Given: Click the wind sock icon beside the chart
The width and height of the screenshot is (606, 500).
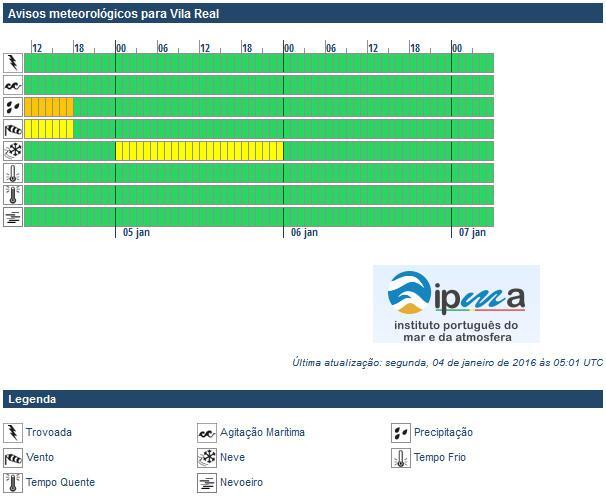Looking at the screenshot, I should click(x=13, y=129).
